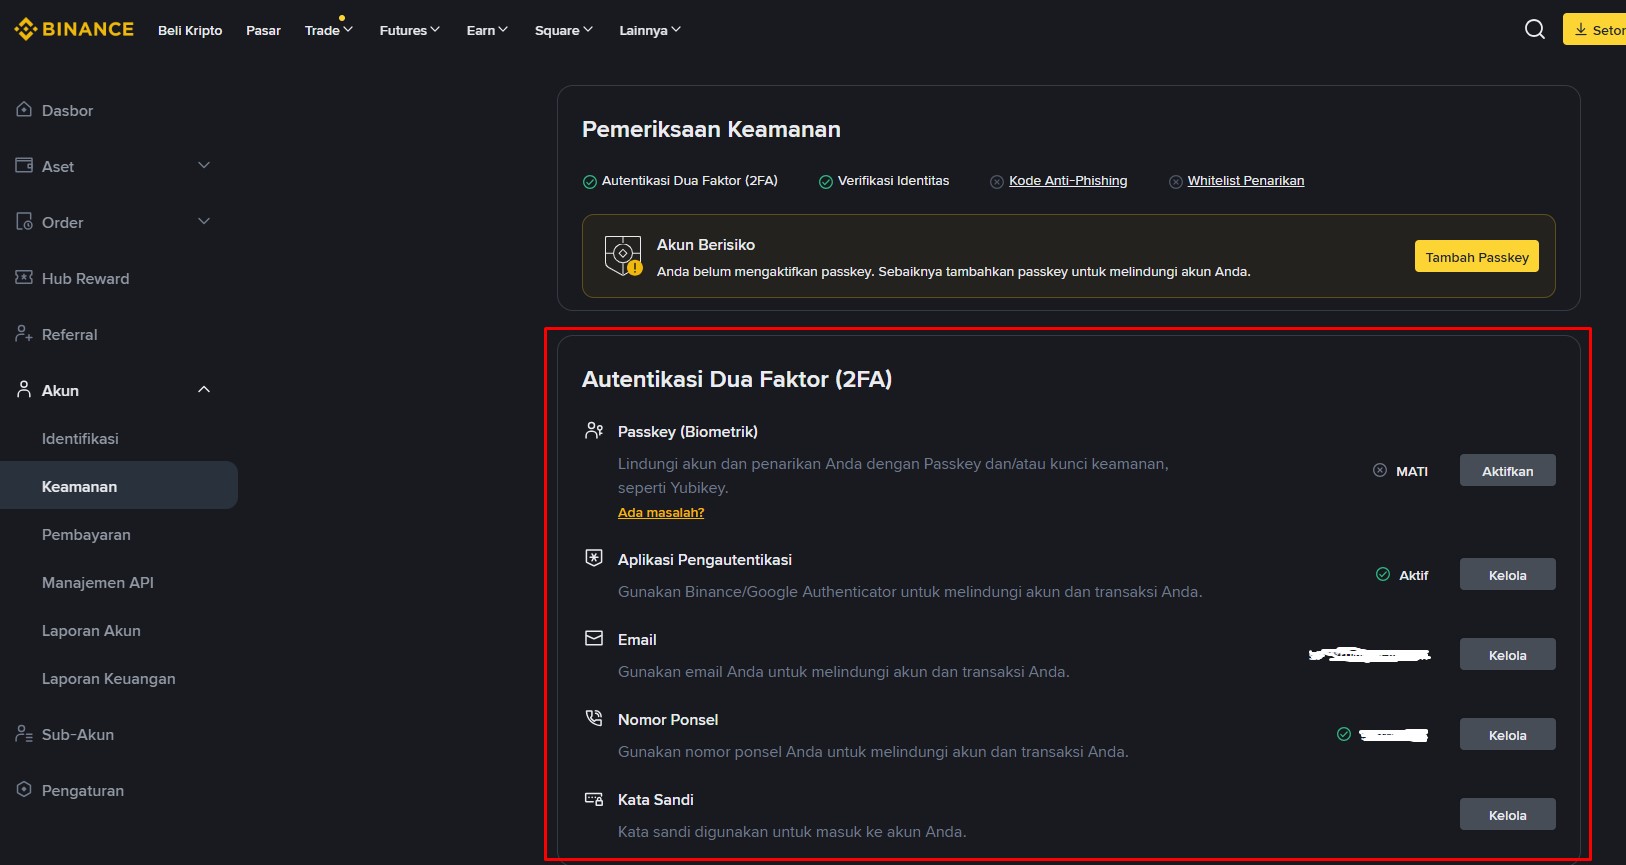Click the Binance logo
The image size is (1626, 865).
pyautogui.click(x=74, y=29)
